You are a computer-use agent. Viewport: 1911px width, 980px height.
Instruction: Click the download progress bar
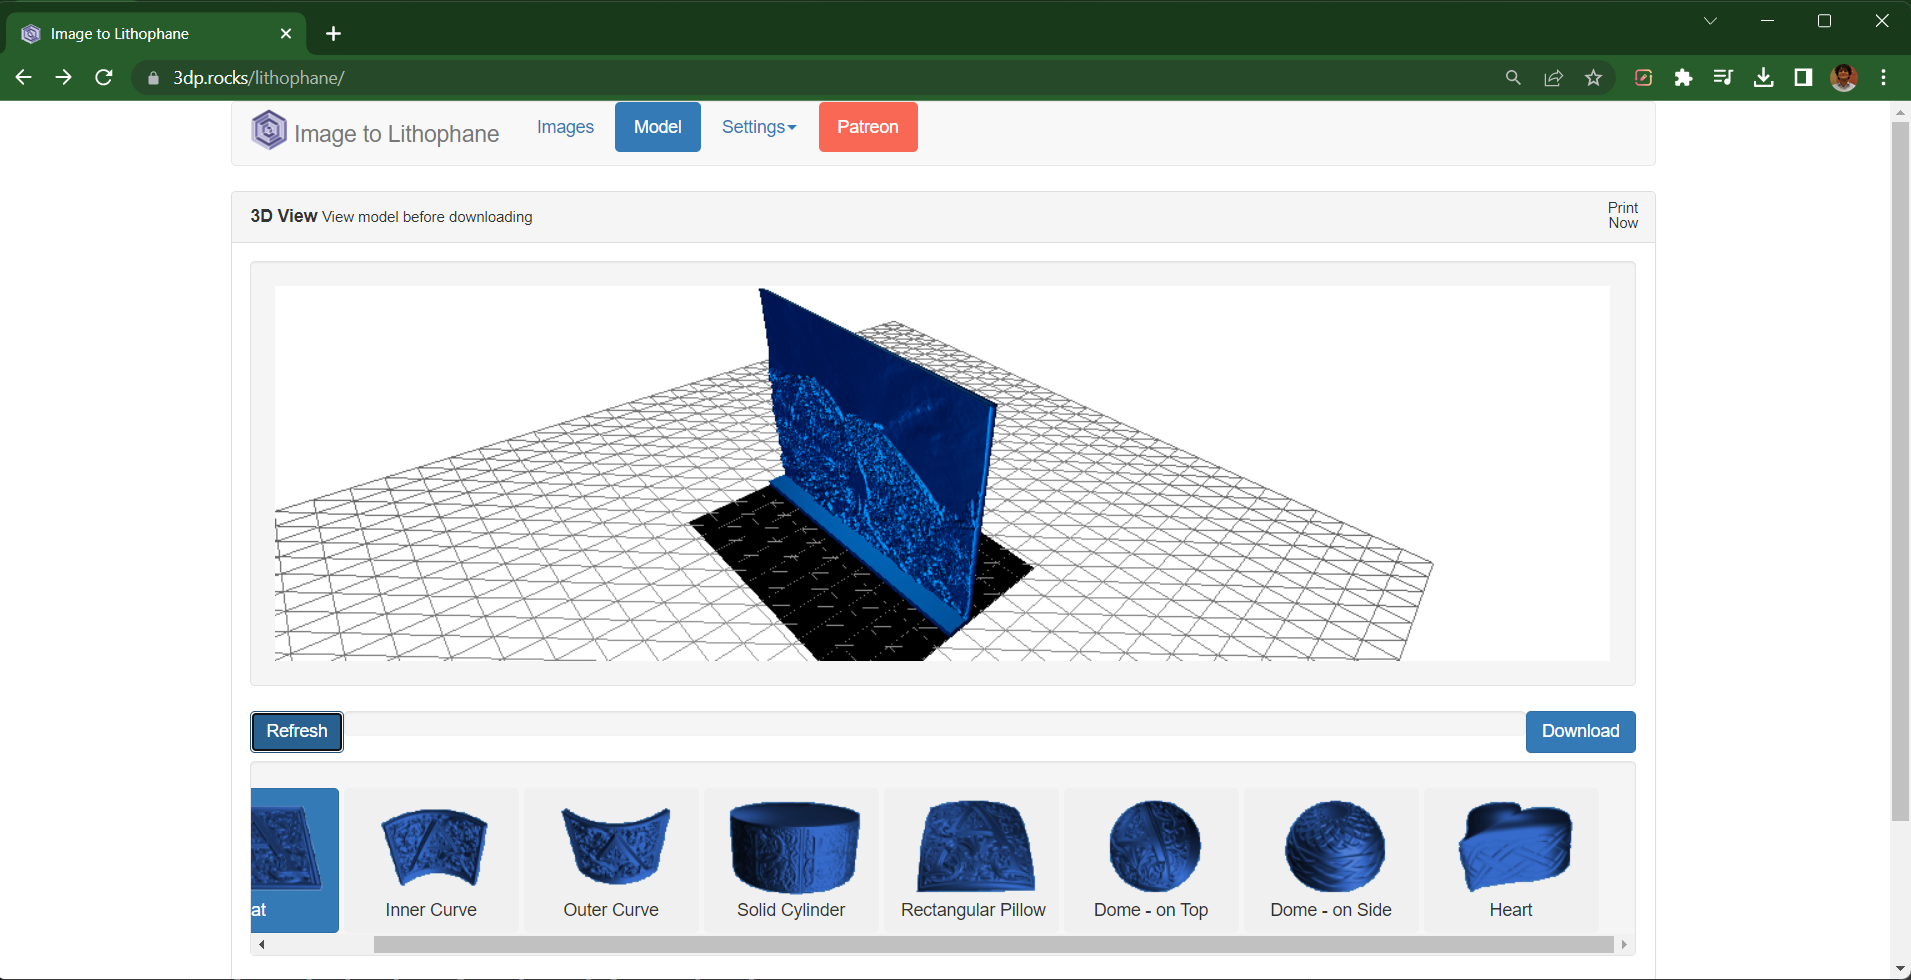(x=934, y=724)
